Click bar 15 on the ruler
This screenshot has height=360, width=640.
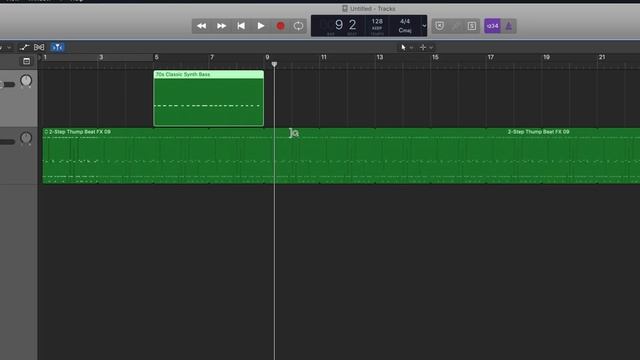click(435, 57)
